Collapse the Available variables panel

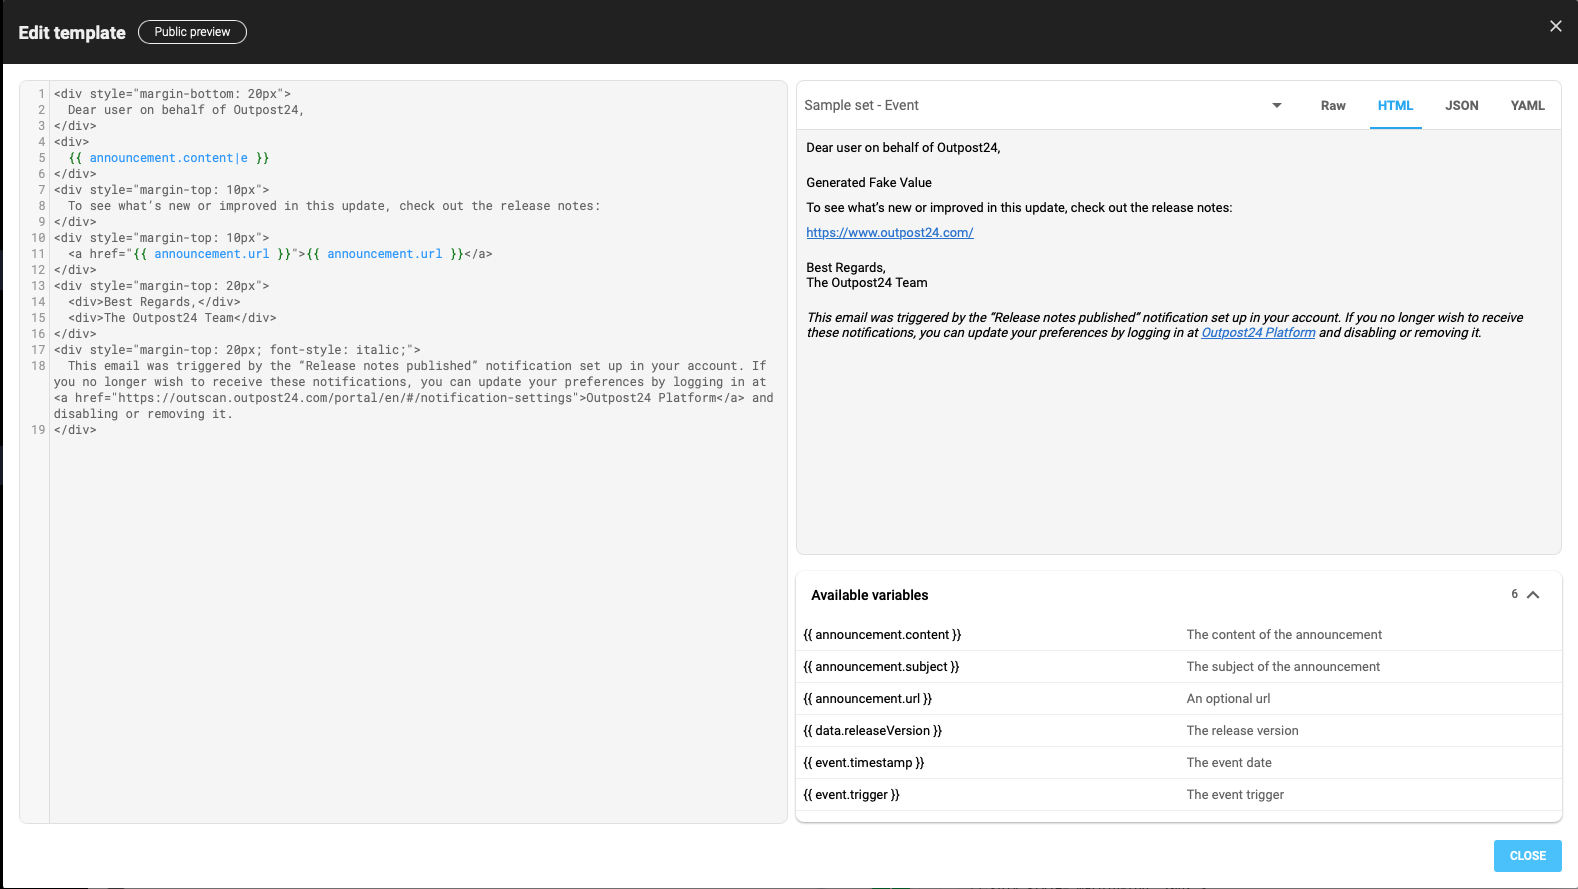(x=1532, y=595)
